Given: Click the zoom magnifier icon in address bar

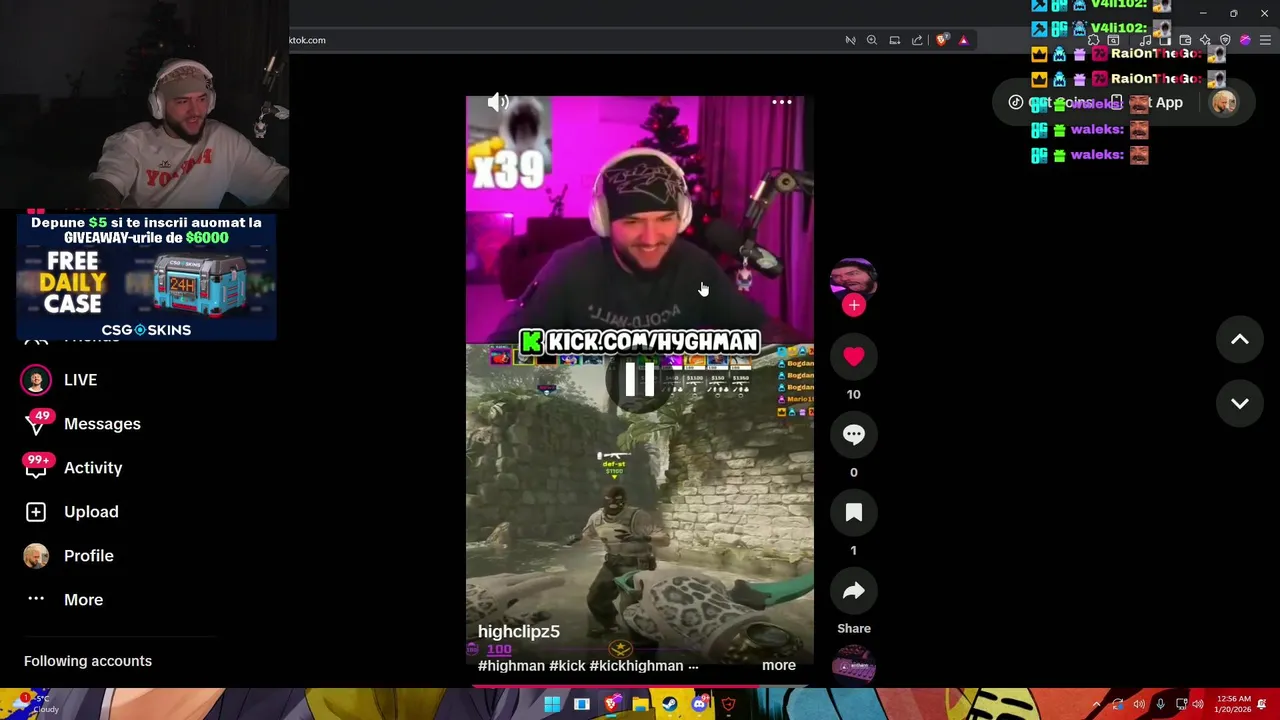Looking at the screenshot, I should tap(872, 40).
